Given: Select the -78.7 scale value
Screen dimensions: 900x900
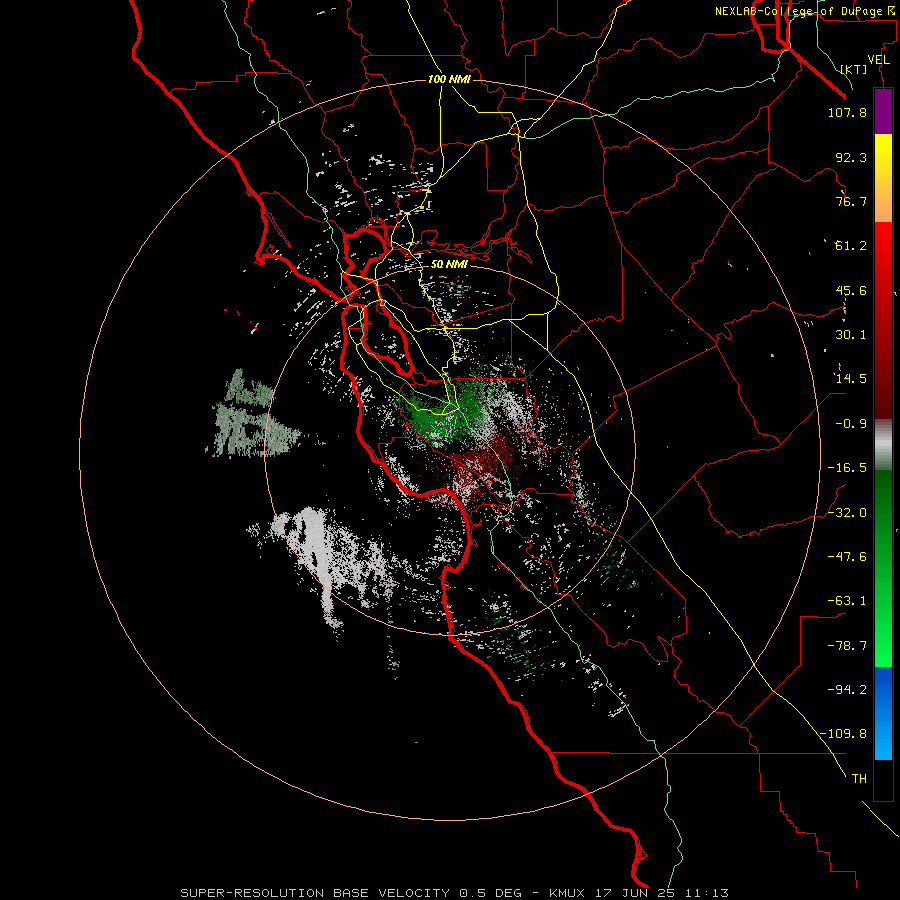Looking at the screenshot, I should coord(847,646).
